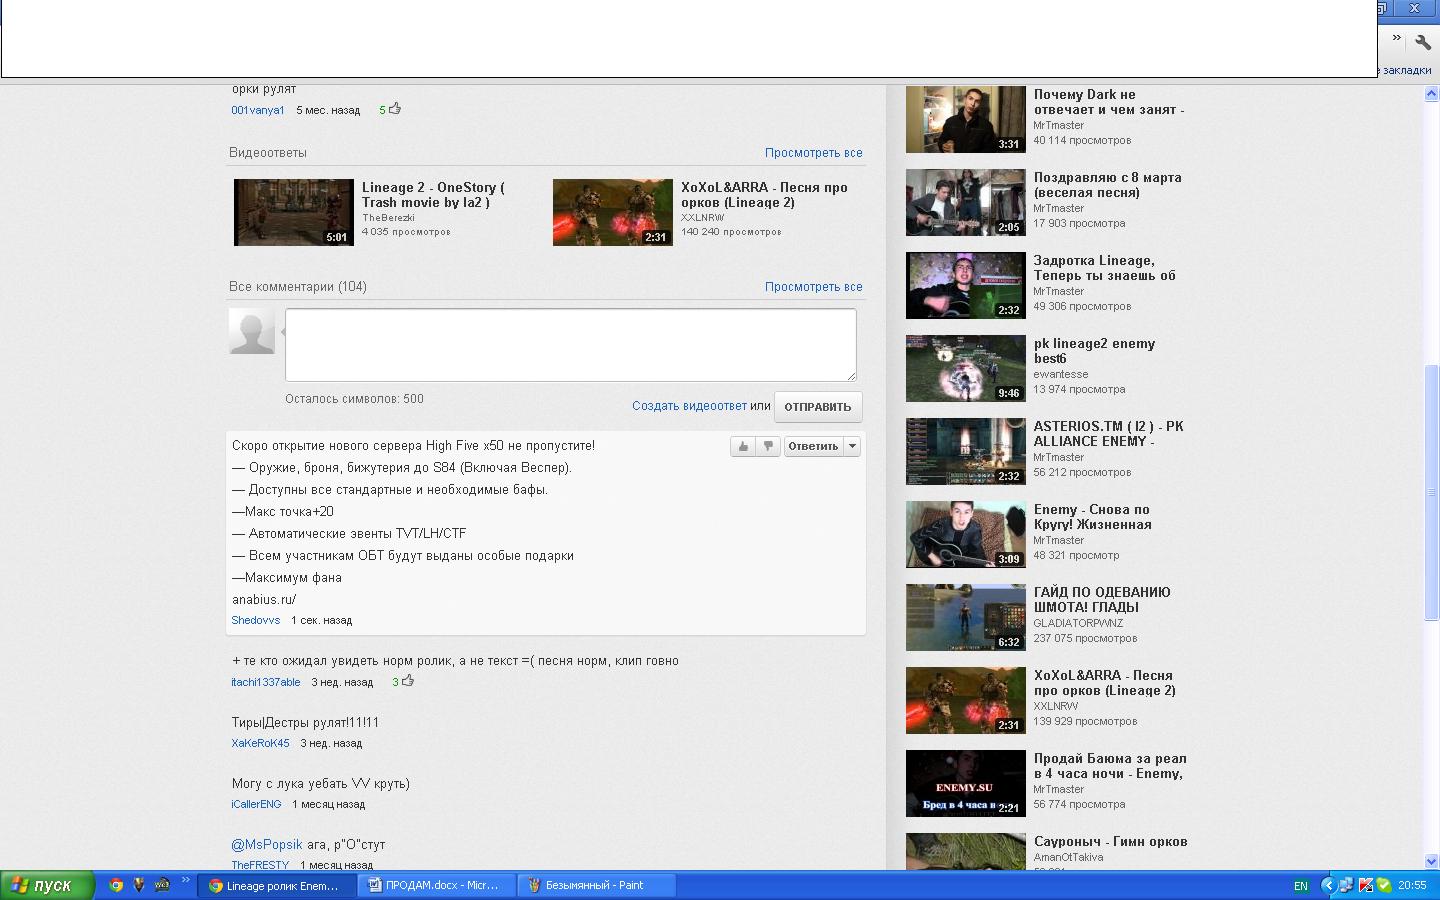Visit 001vanya1 user profile
The width and height of the screenshot is (1440, 900).
tap(258, 110)
